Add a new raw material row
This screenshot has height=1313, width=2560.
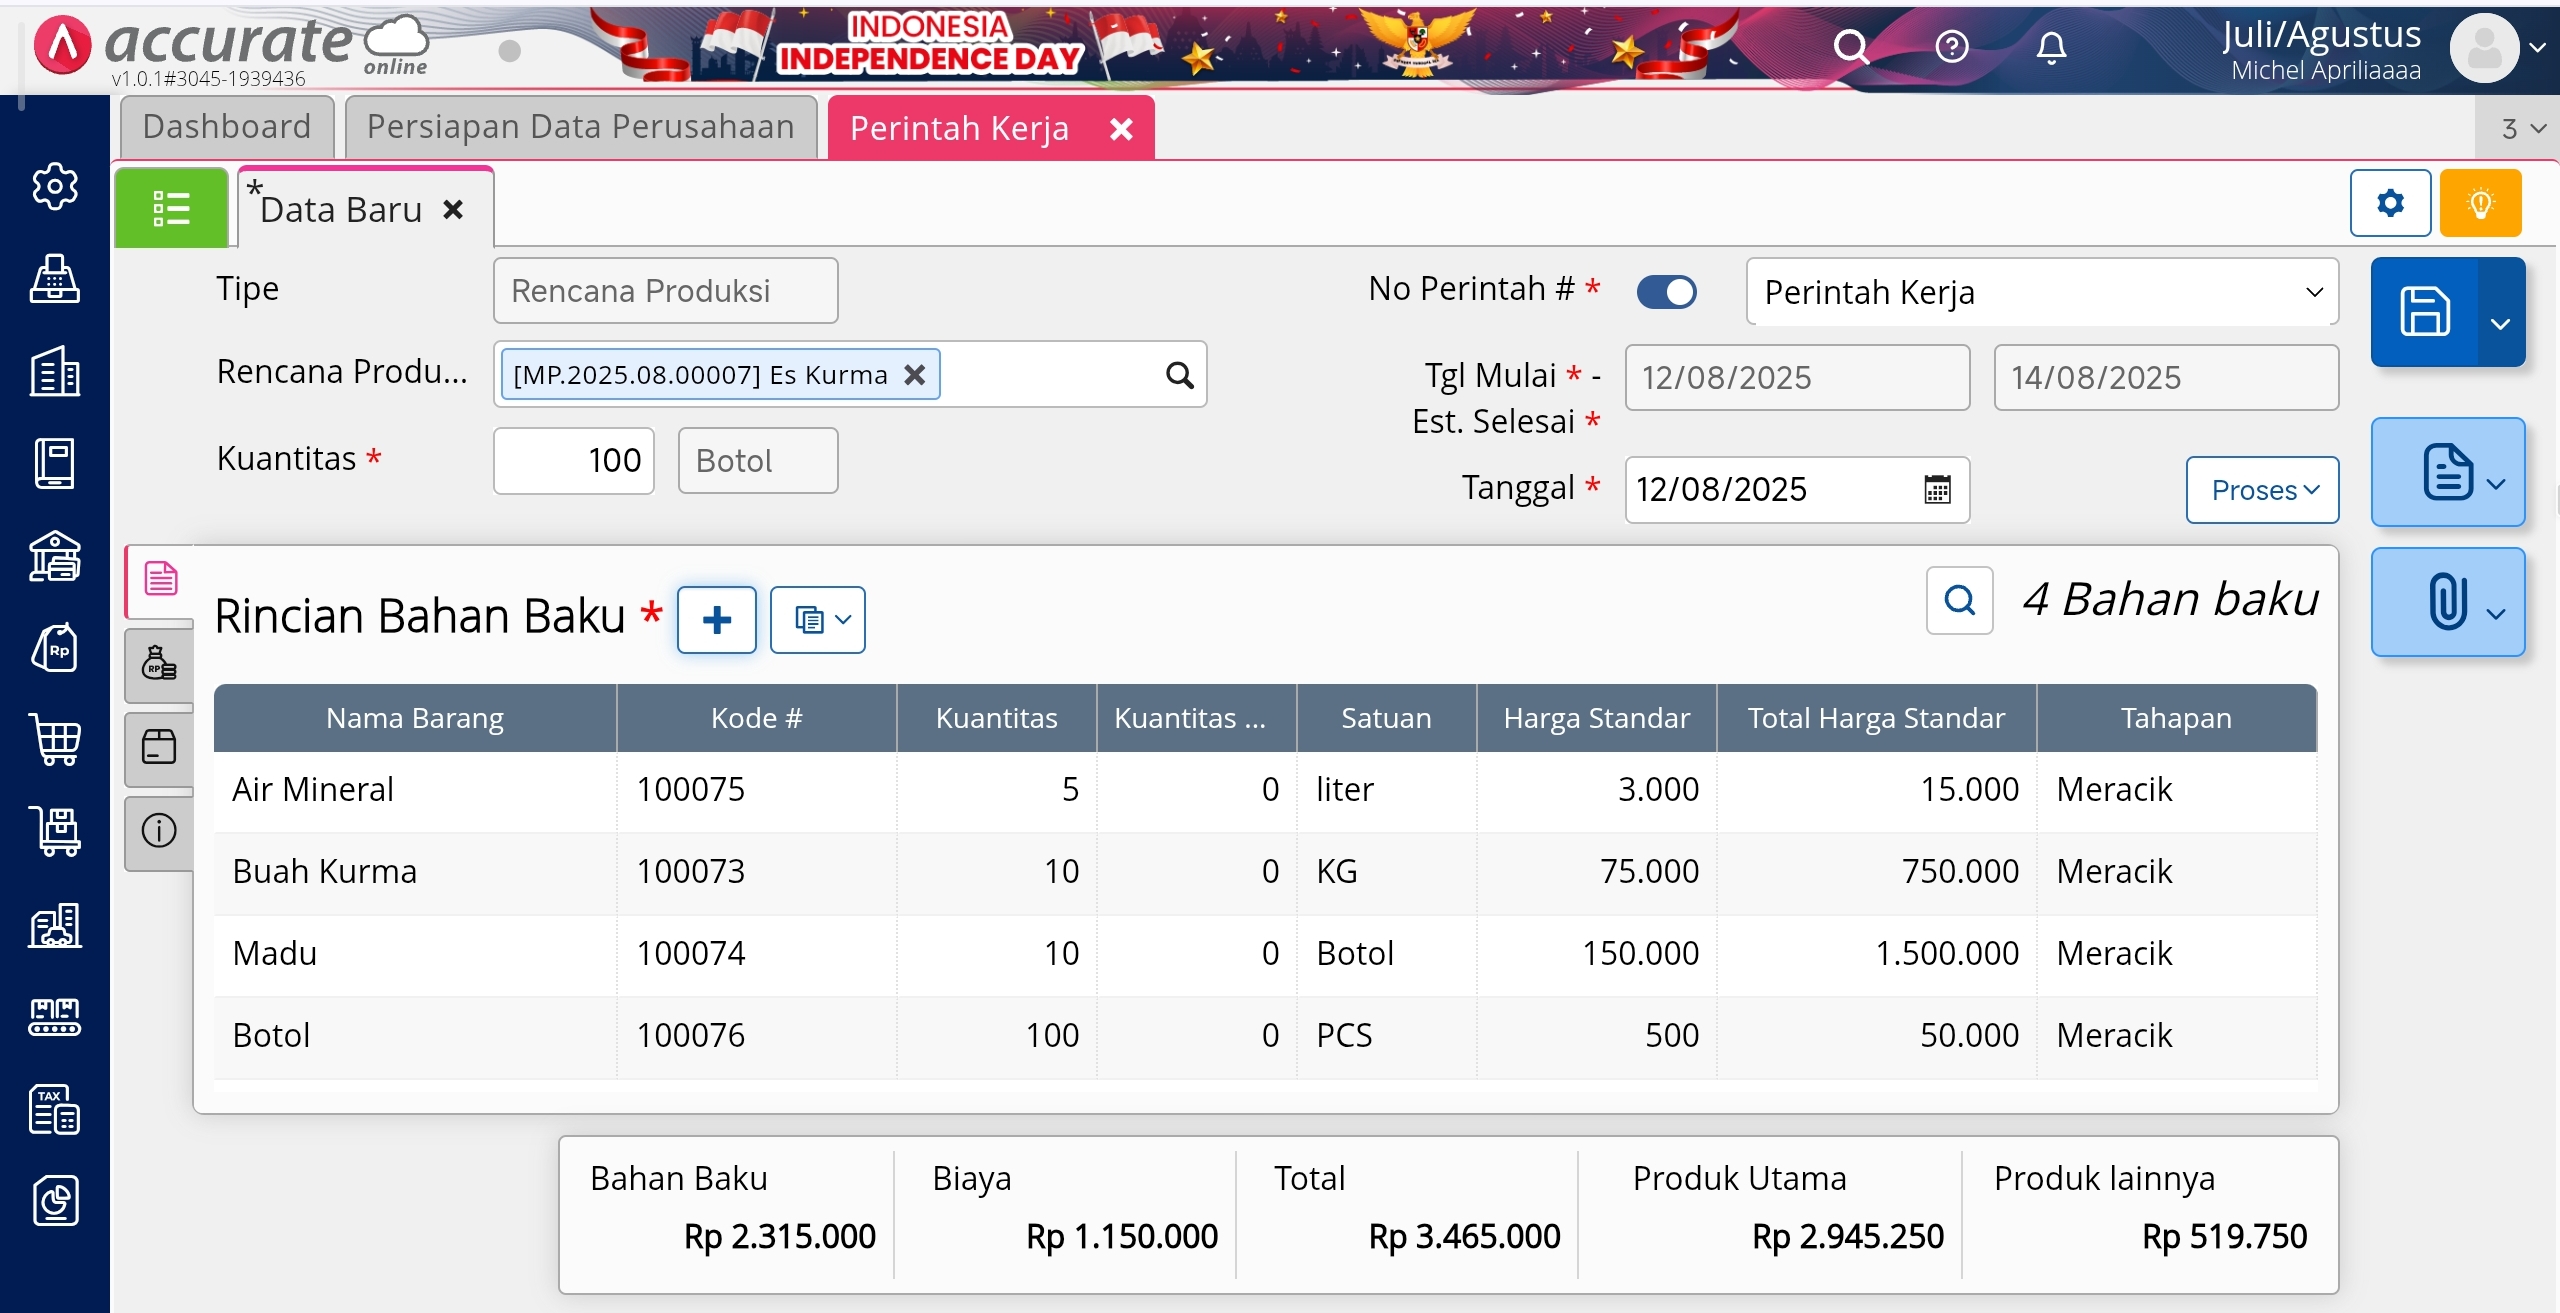(716, 620)
